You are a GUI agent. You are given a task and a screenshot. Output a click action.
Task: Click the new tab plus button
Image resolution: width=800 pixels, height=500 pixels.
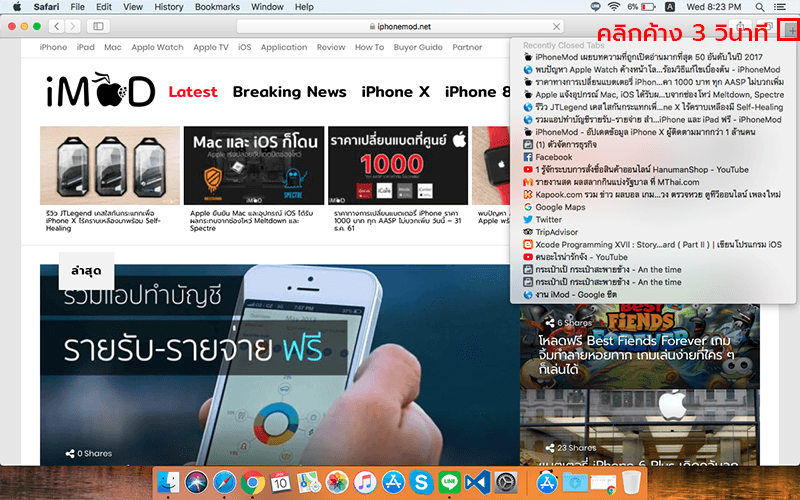click(790, 31)
